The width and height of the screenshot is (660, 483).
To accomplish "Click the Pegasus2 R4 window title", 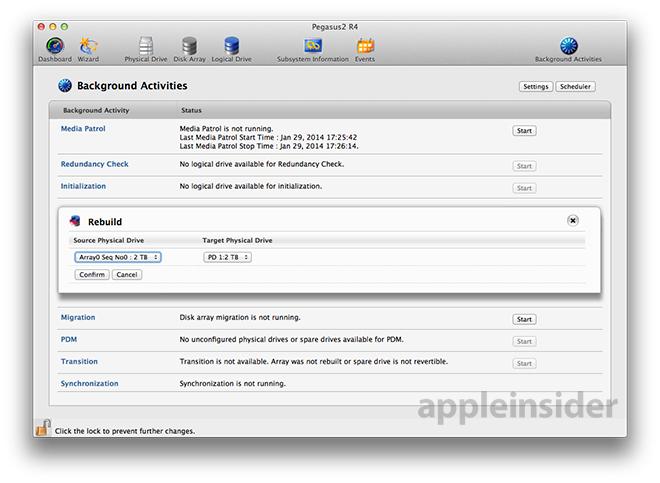I will tap(335, 27).
